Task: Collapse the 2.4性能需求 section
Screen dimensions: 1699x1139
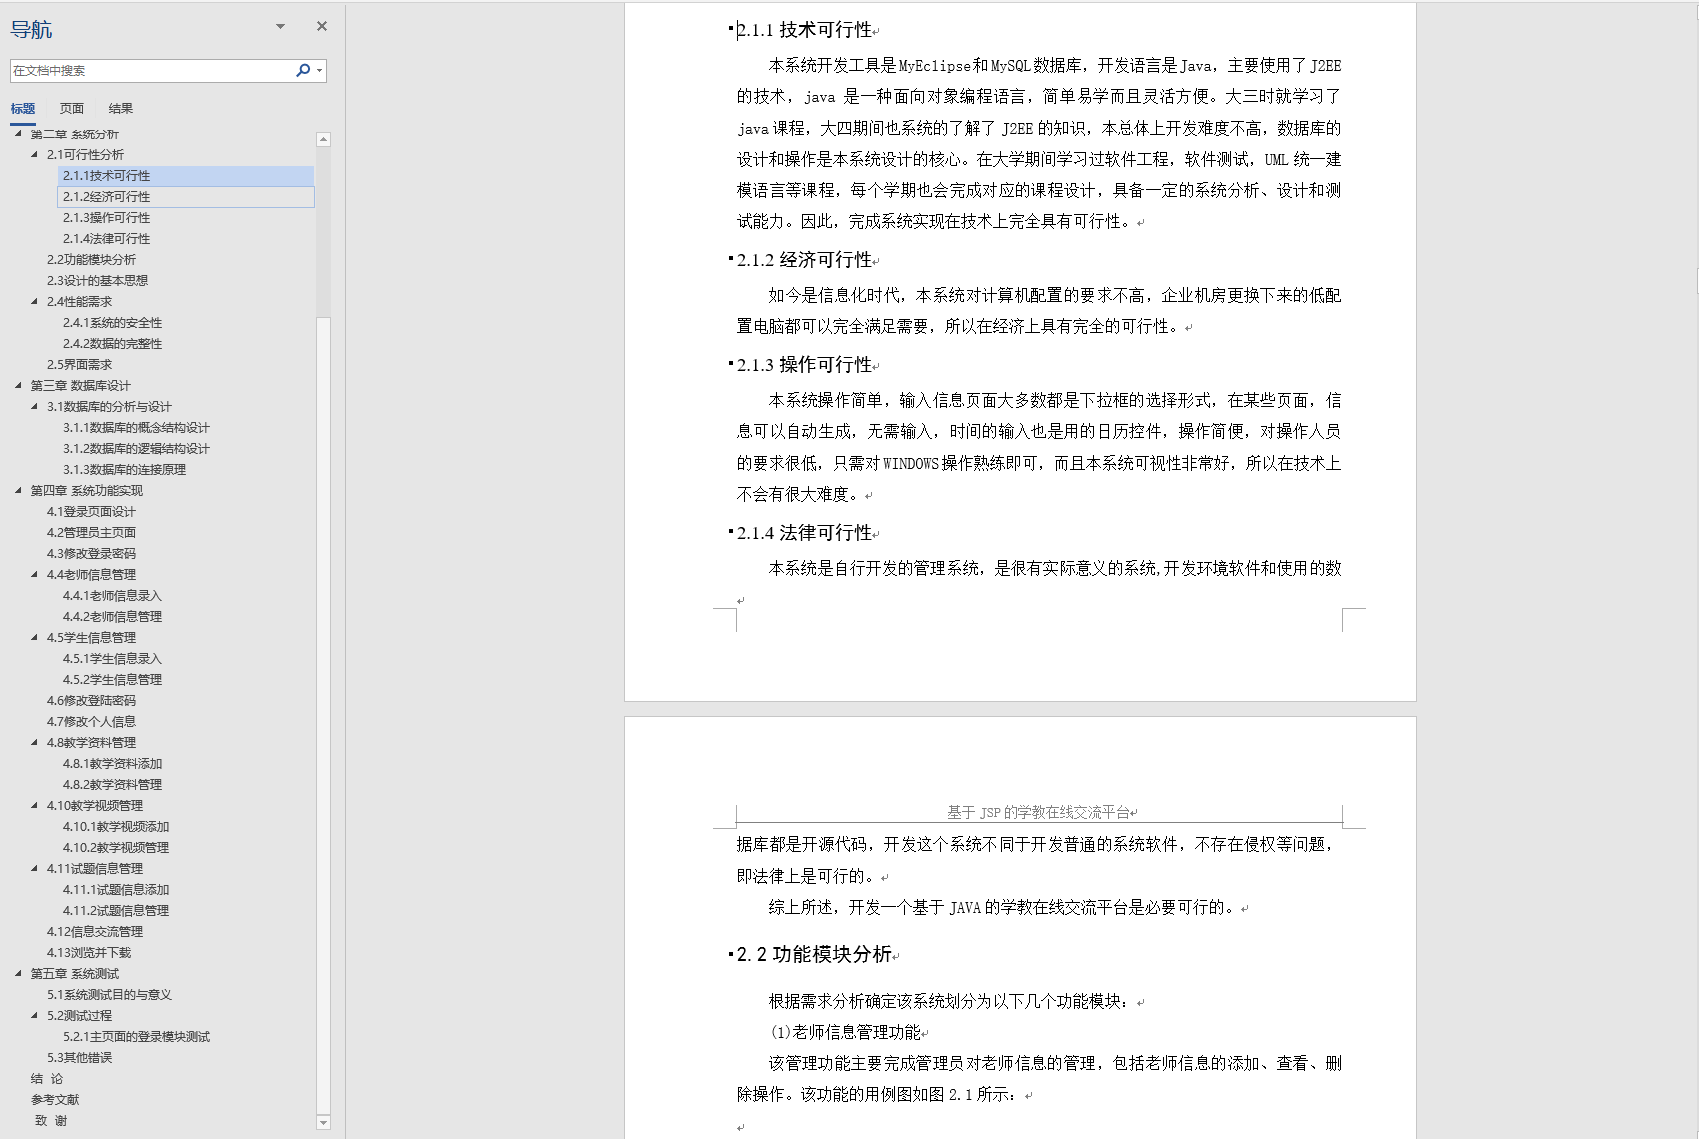Action: pos(33,301)
